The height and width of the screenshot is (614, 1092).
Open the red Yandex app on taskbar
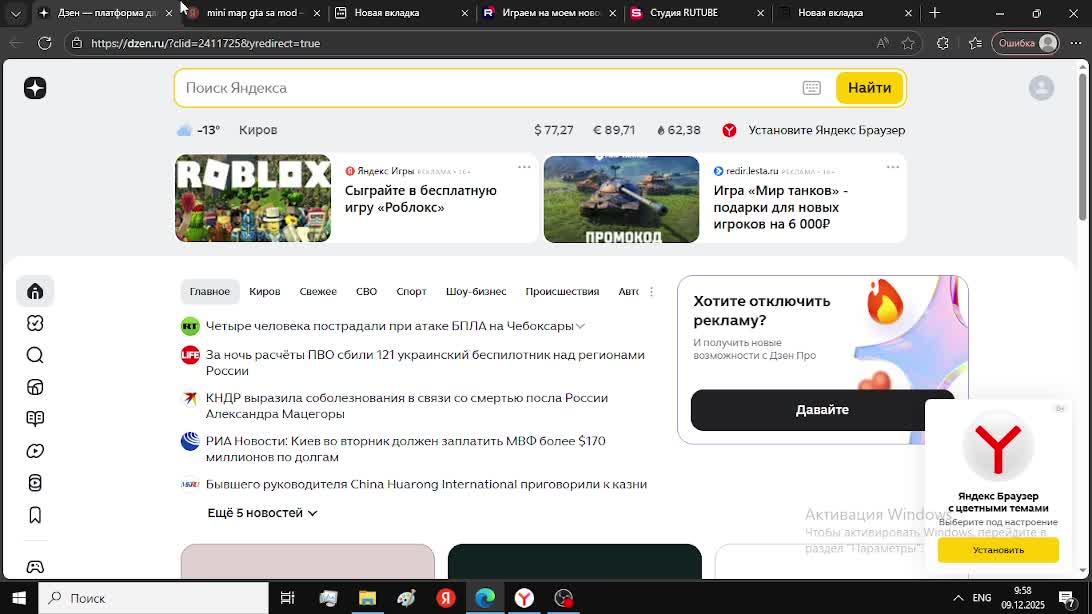click(446, 598)
